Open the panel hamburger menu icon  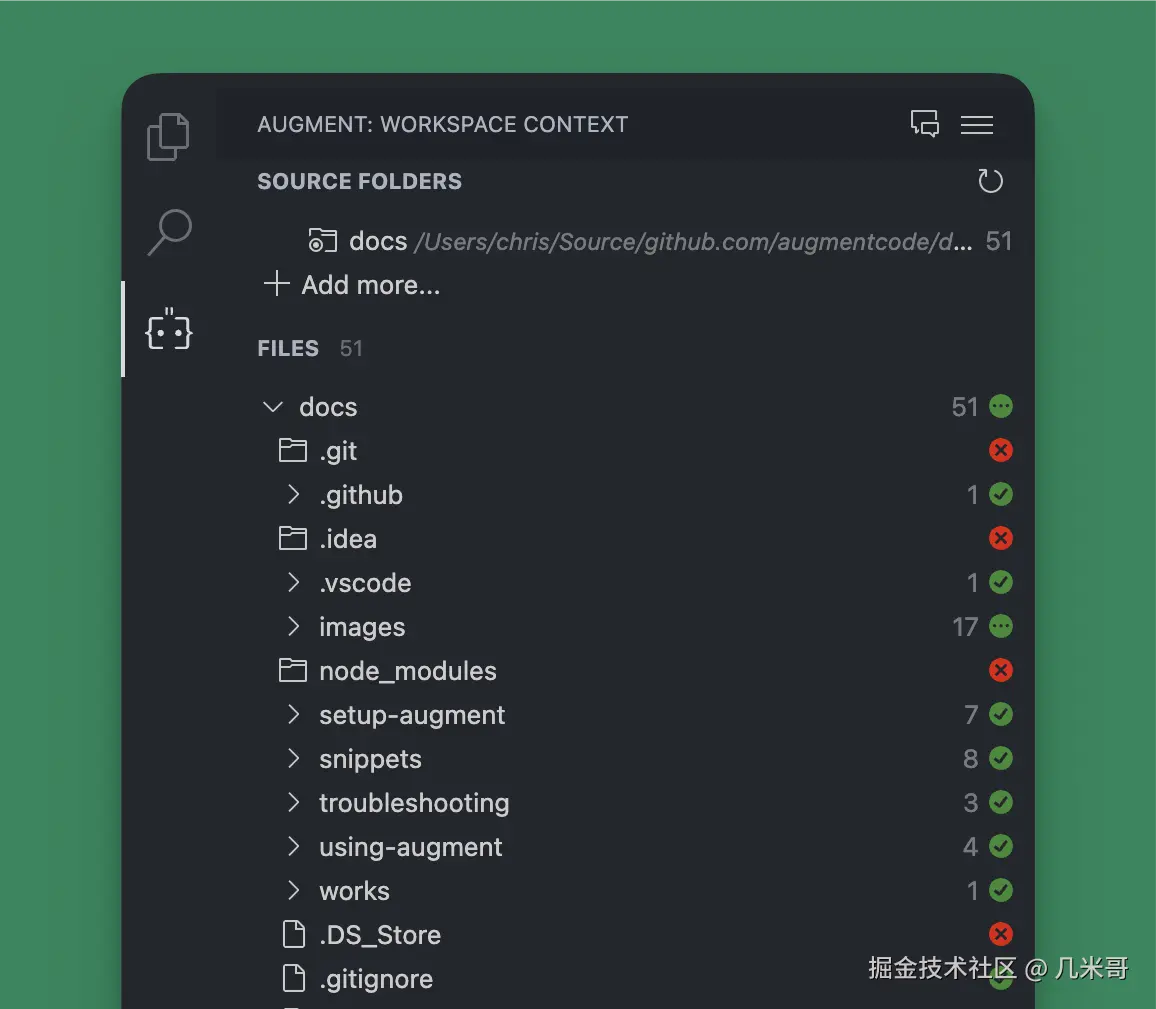point(976,124)
